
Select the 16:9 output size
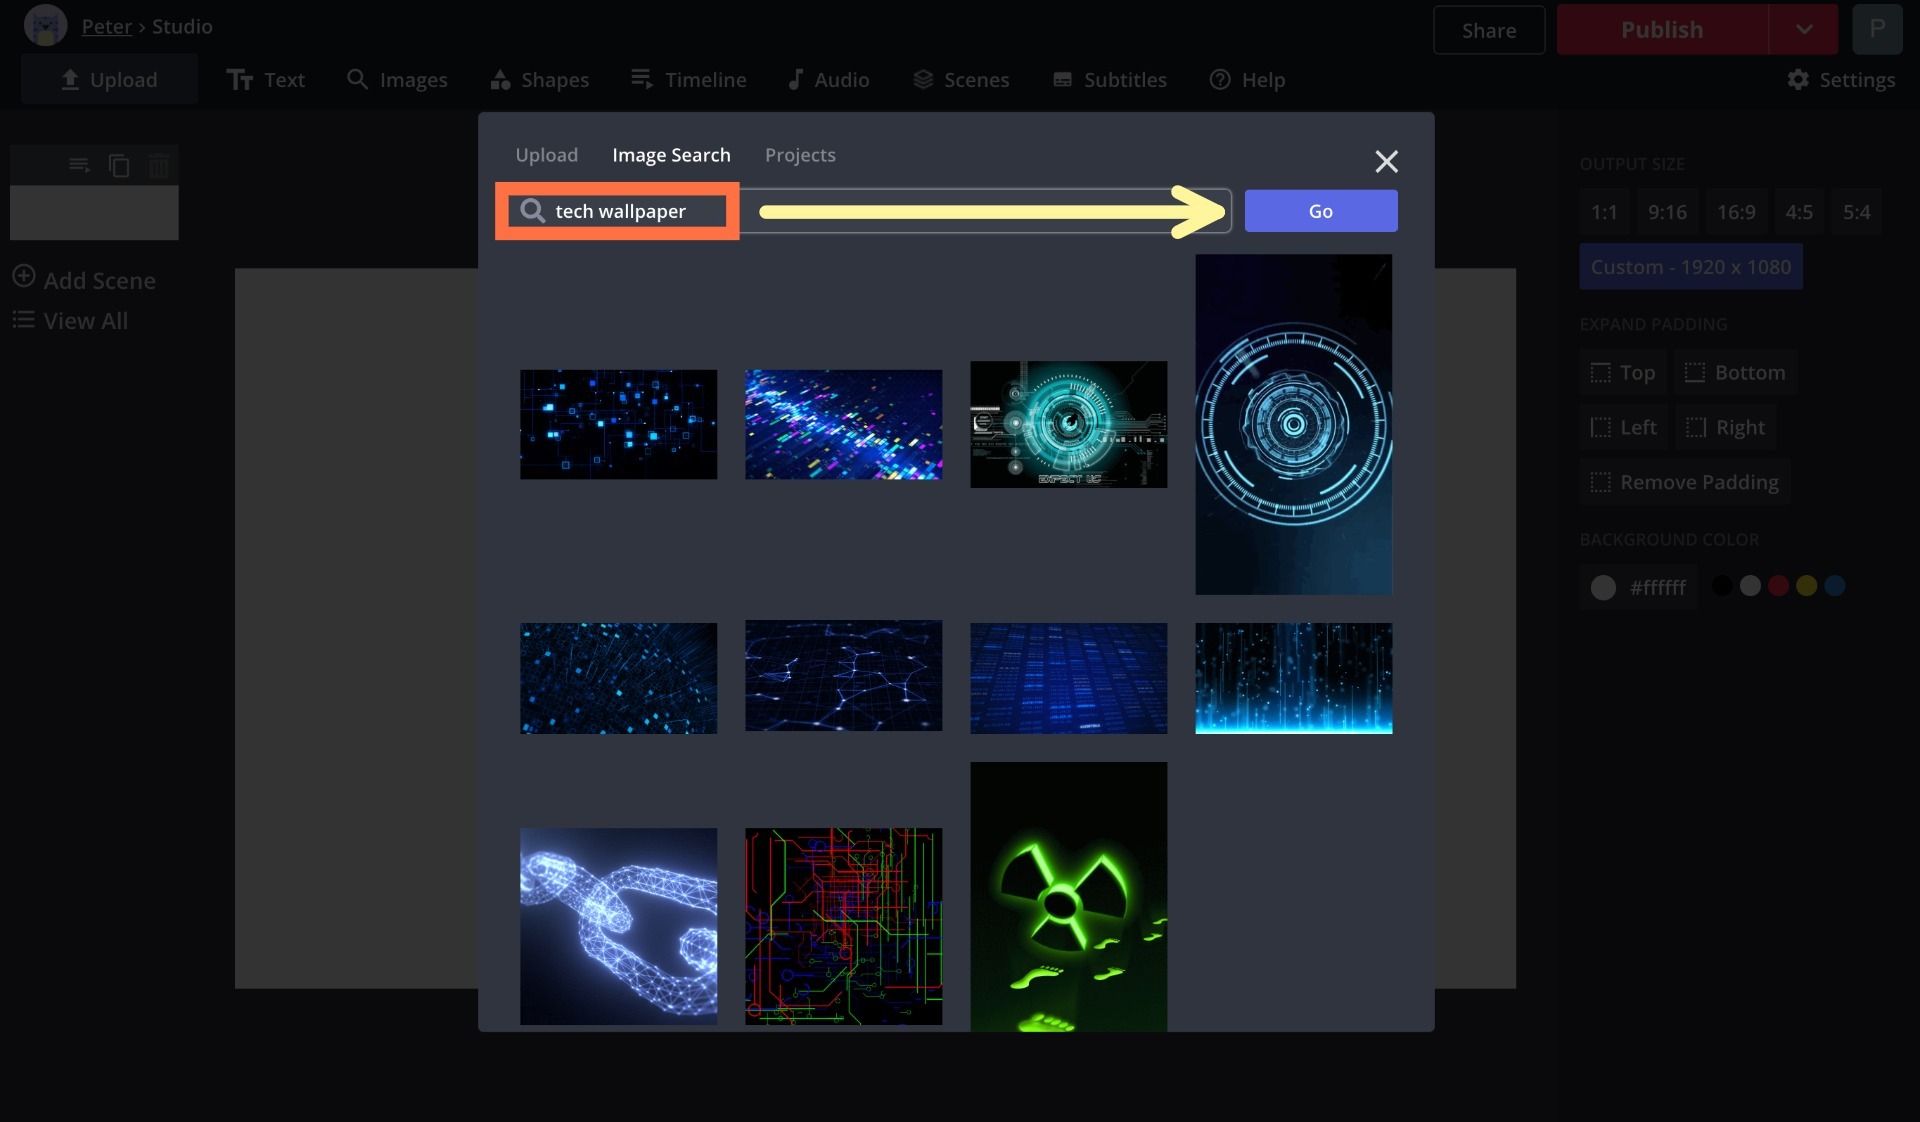click(1735, 212)
